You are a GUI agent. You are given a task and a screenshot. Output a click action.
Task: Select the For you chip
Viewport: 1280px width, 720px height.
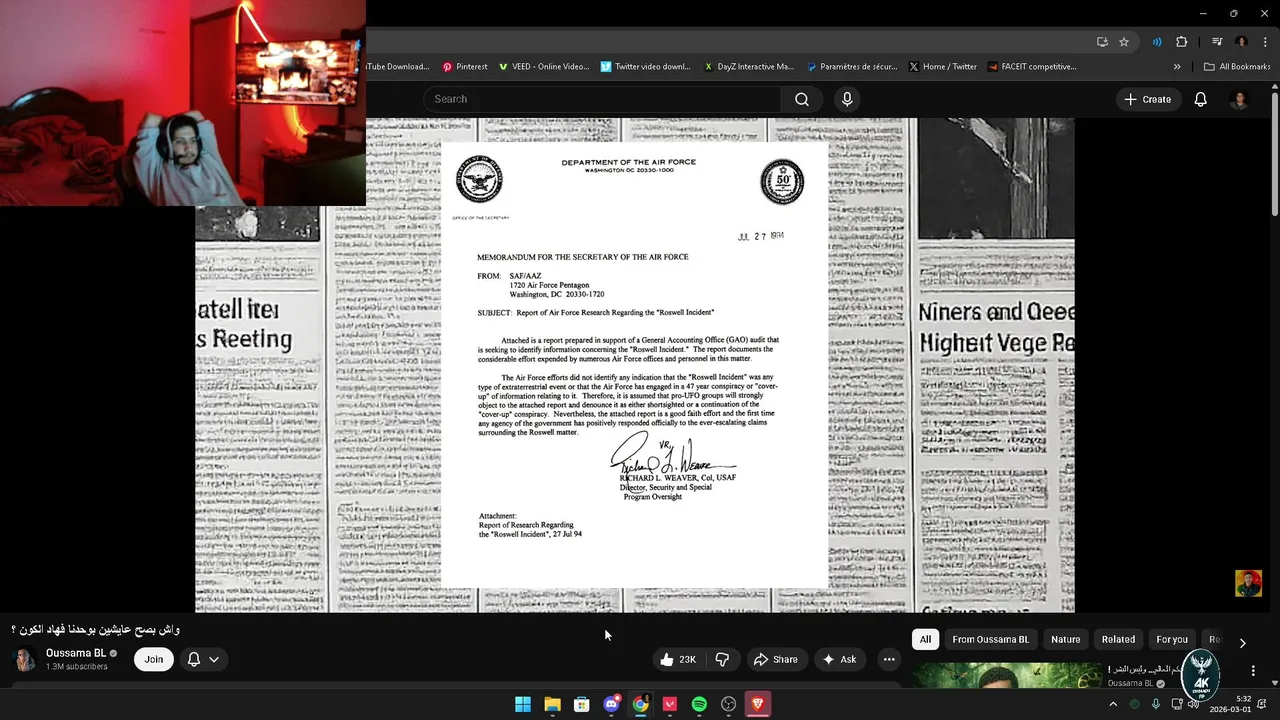[x=1172, y=639]
